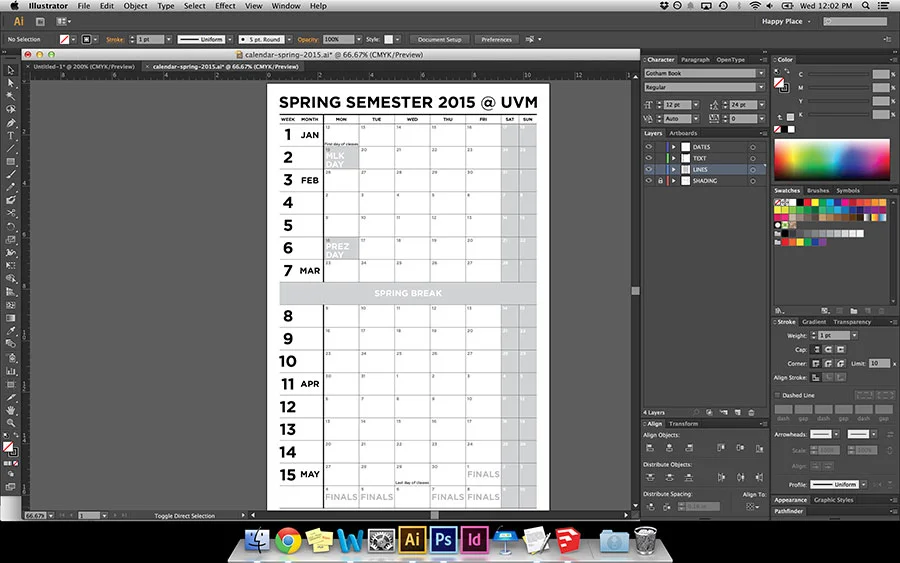Pick the Lasso tool
This screenshot has height=563, width=900.
10,109
